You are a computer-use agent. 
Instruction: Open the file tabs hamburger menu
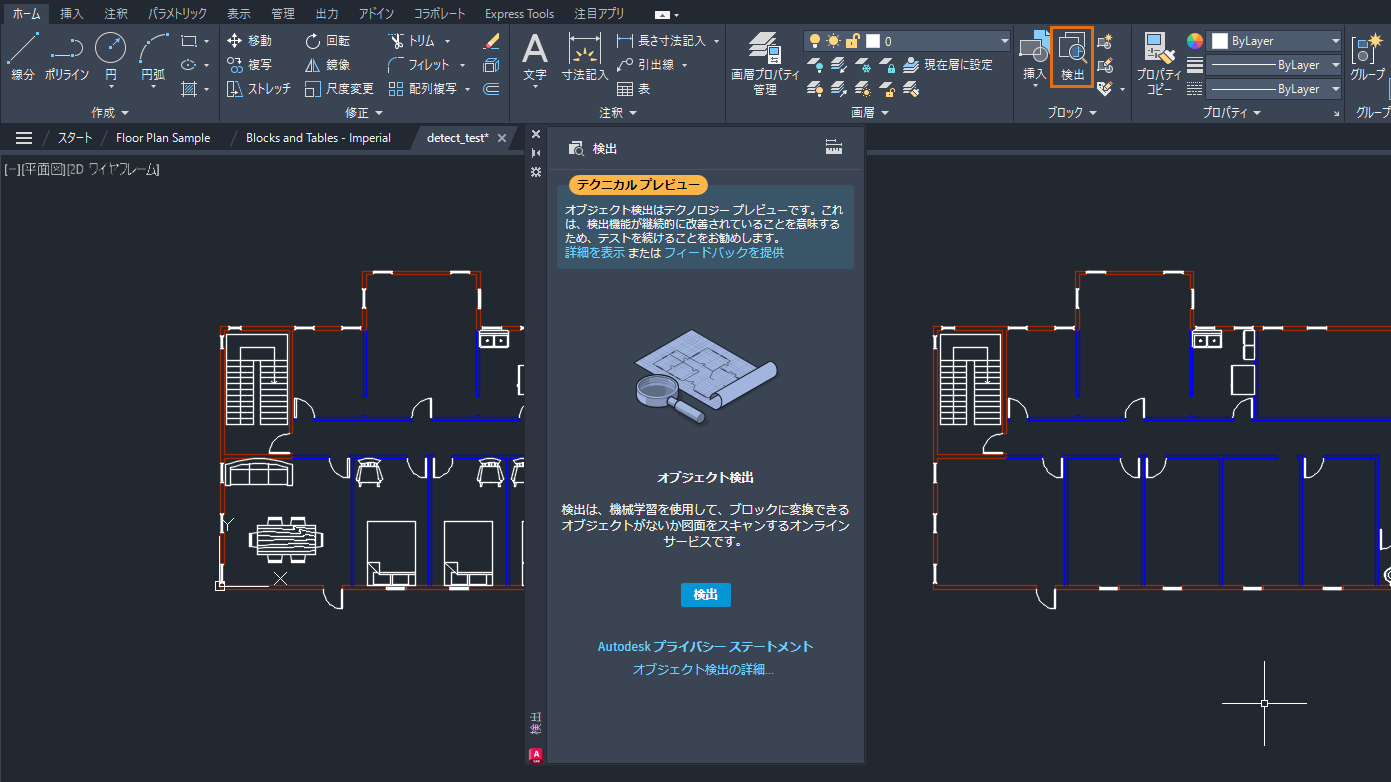[x=24, y=138]
